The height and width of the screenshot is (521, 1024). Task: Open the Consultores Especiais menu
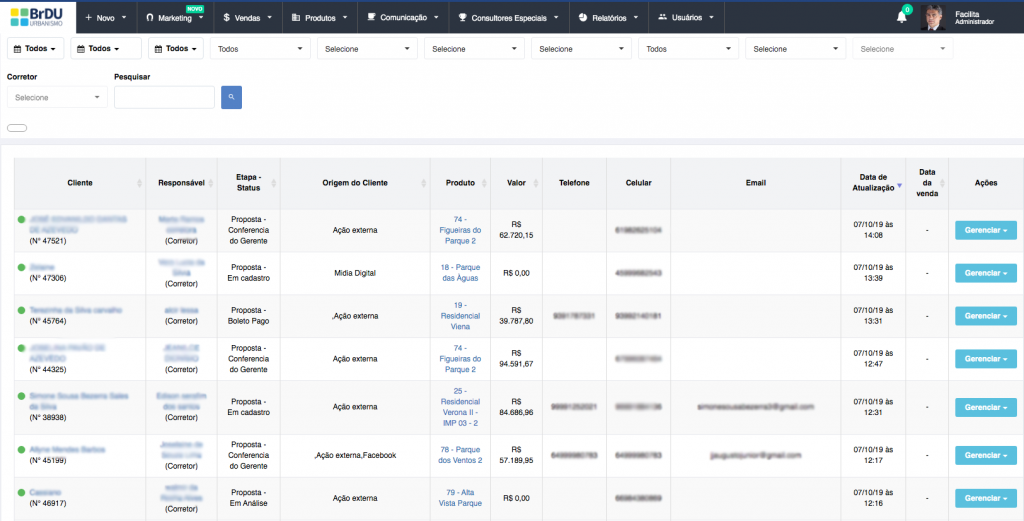point(508,17)
